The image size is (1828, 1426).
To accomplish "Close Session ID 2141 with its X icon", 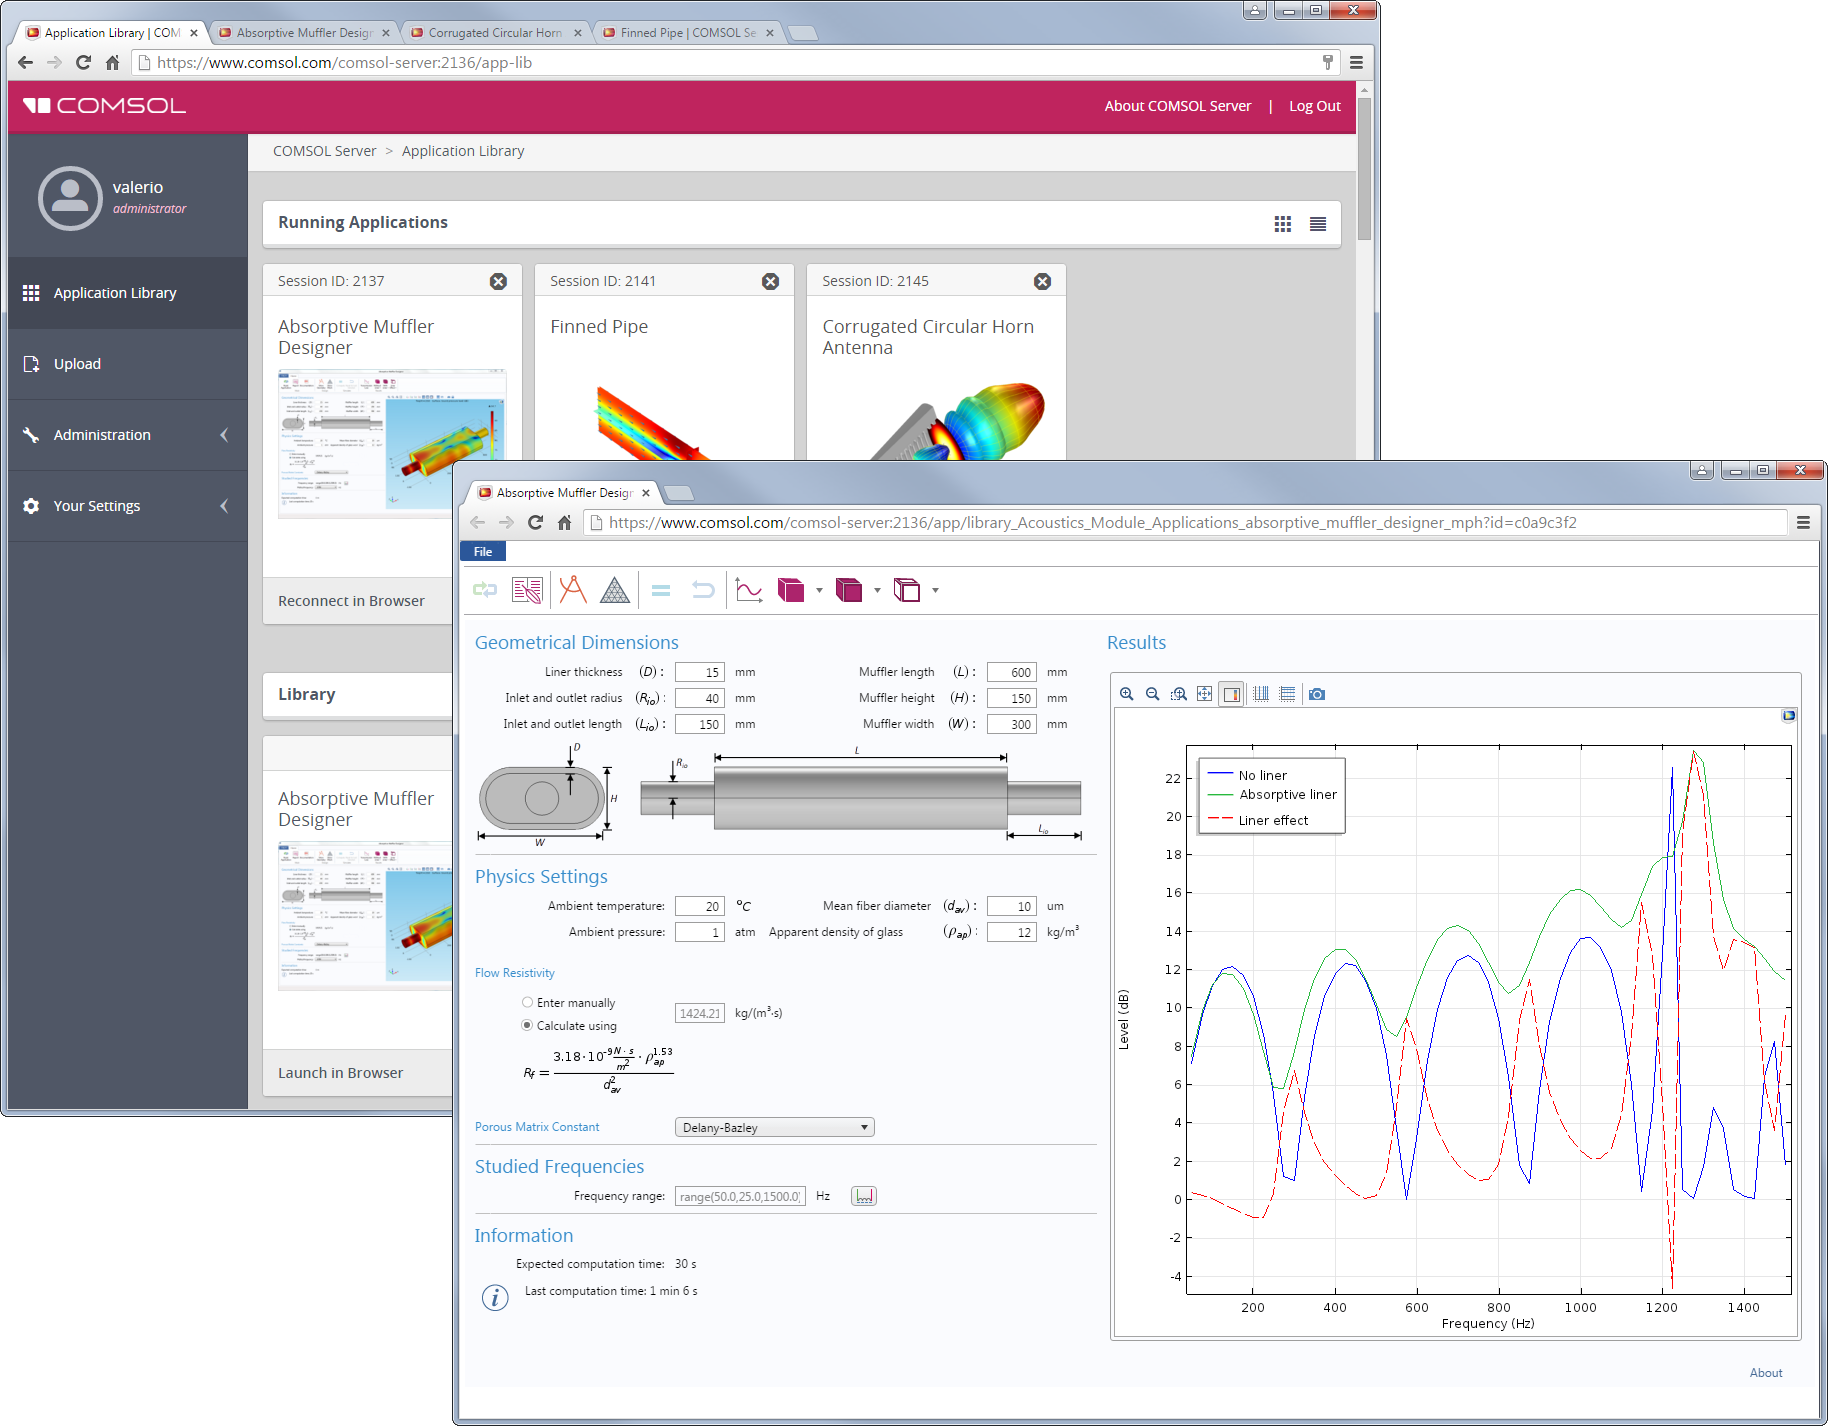I will point(770,282).
